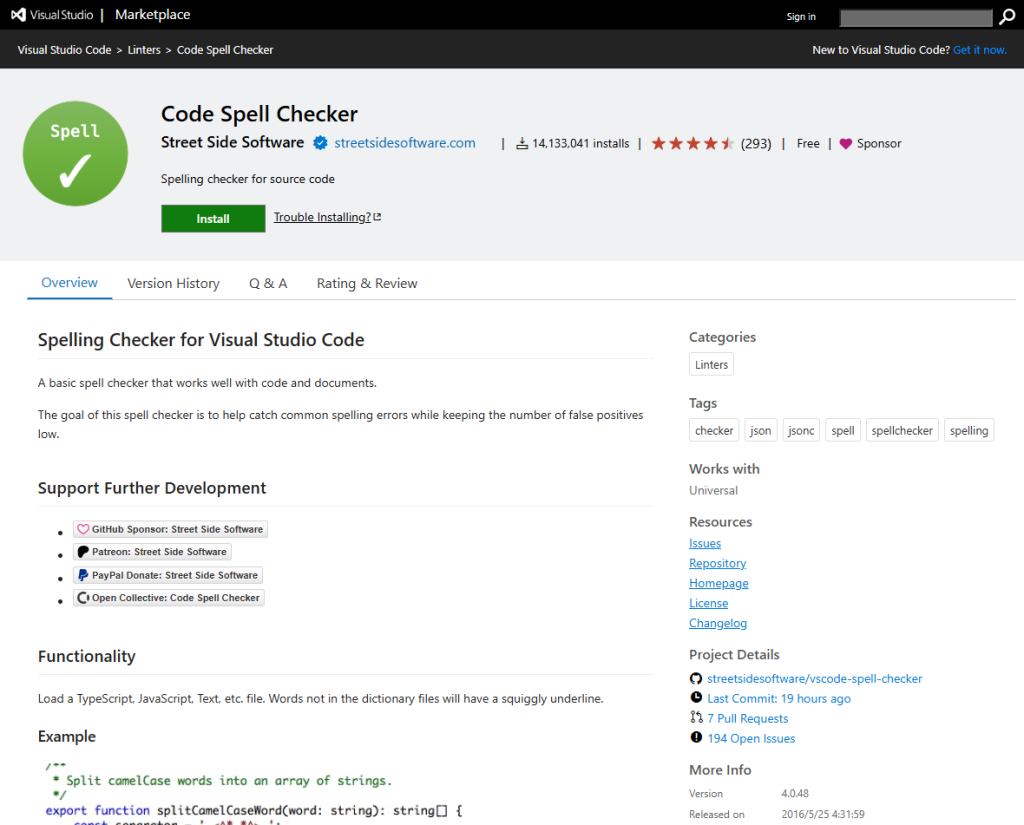This screenshot has height=825, width=1024.
Task: Open the Q & A tab
Action: click(268, 283)
